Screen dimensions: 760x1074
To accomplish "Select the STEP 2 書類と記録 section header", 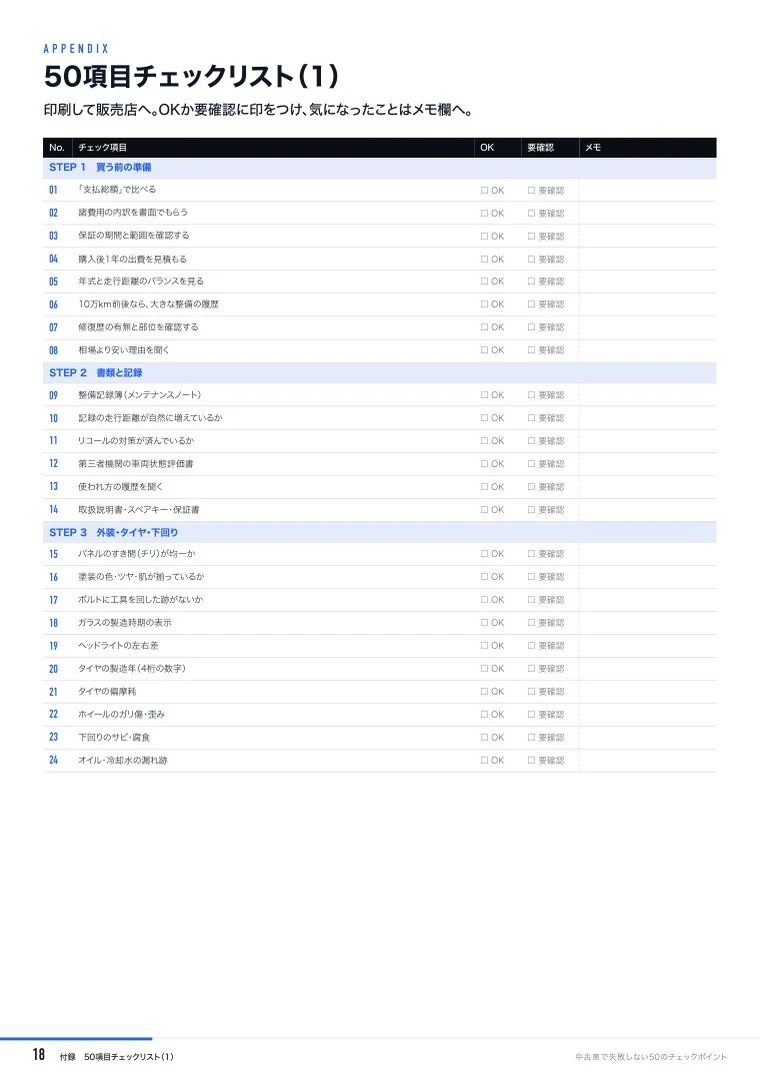I will click(x=379, y=373).
